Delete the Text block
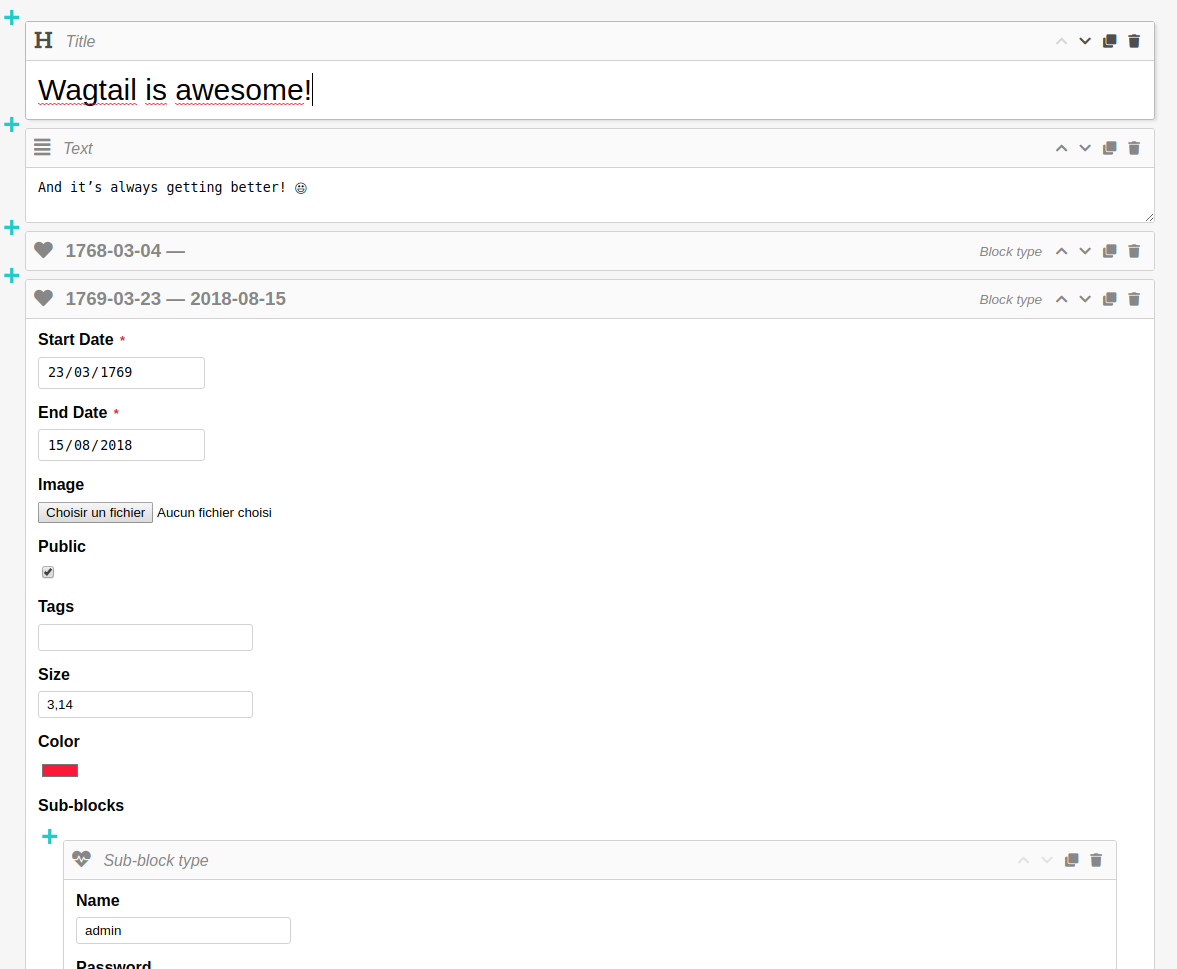This screenshot has height=969, width=1177. tap(1134, 148)
